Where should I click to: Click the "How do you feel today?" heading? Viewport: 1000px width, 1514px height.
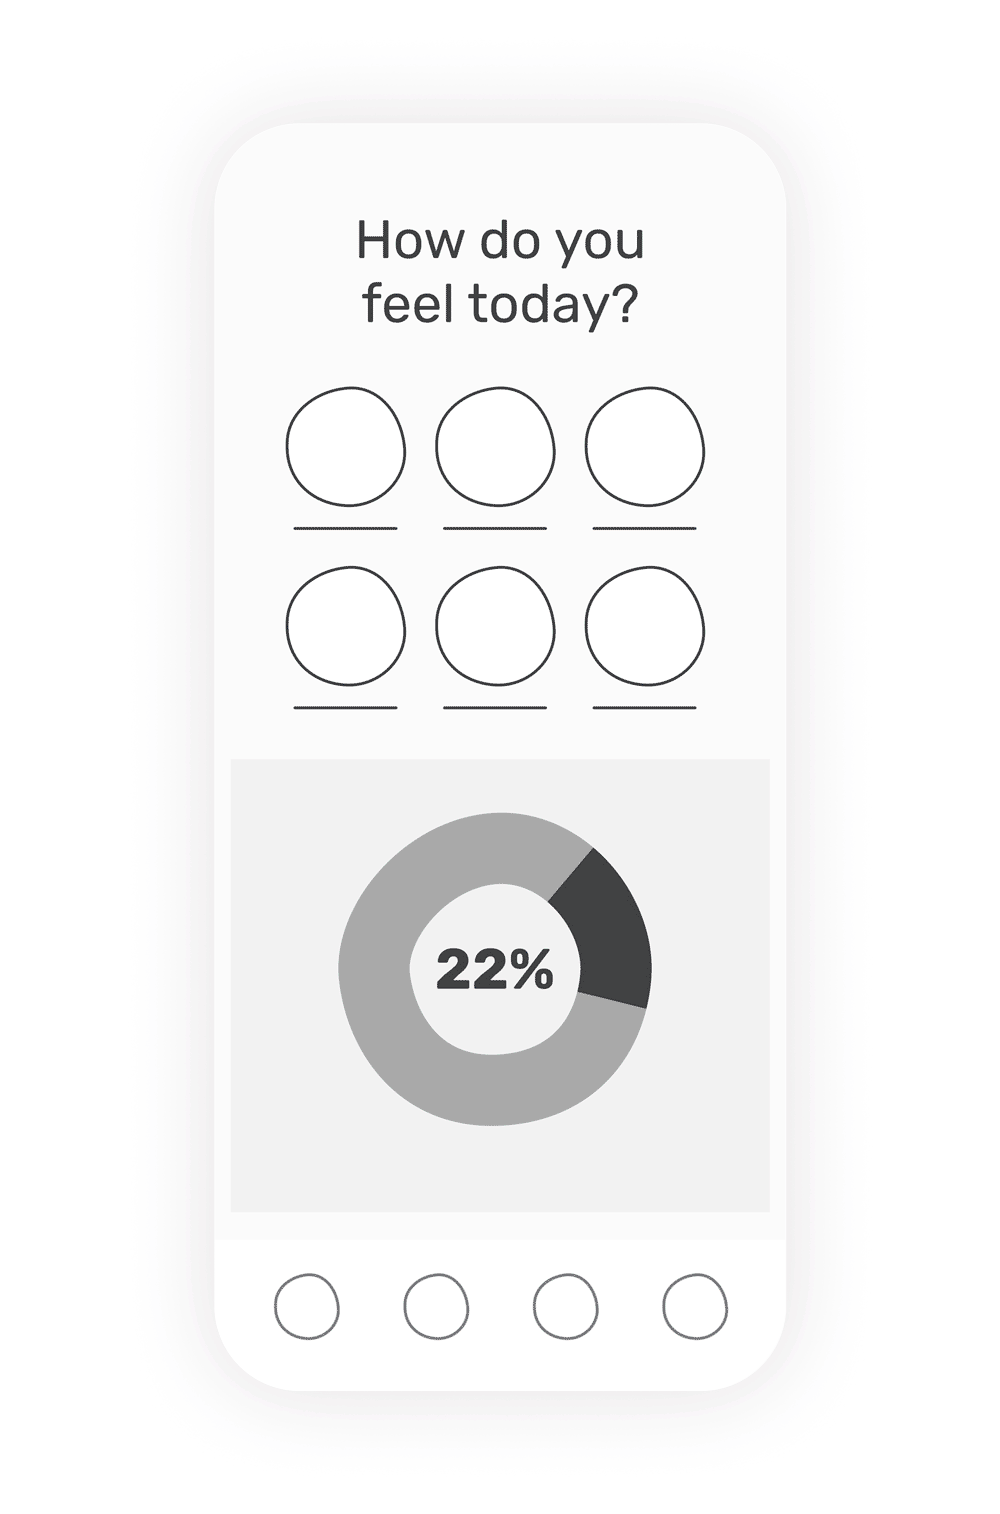[x=499, y=272]
